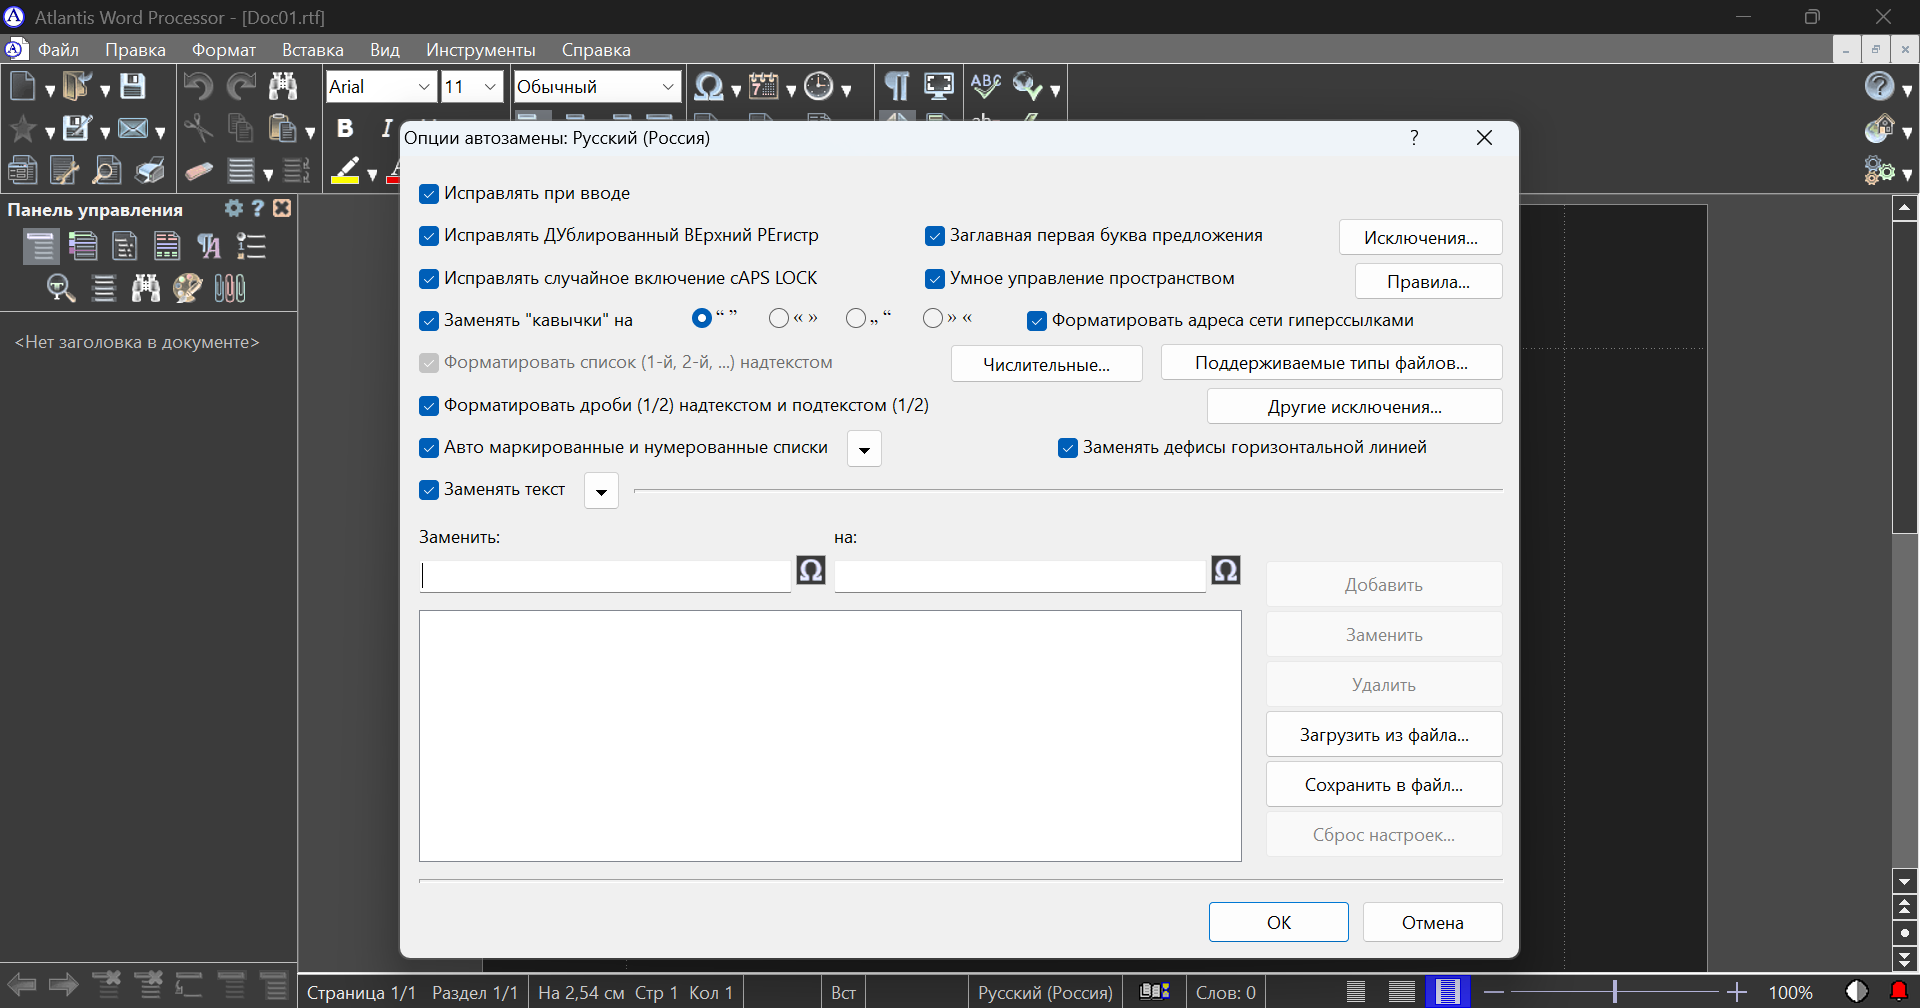Open the Формат menu
This screenshot has width=1920, height=1008.
pos(224,50)
